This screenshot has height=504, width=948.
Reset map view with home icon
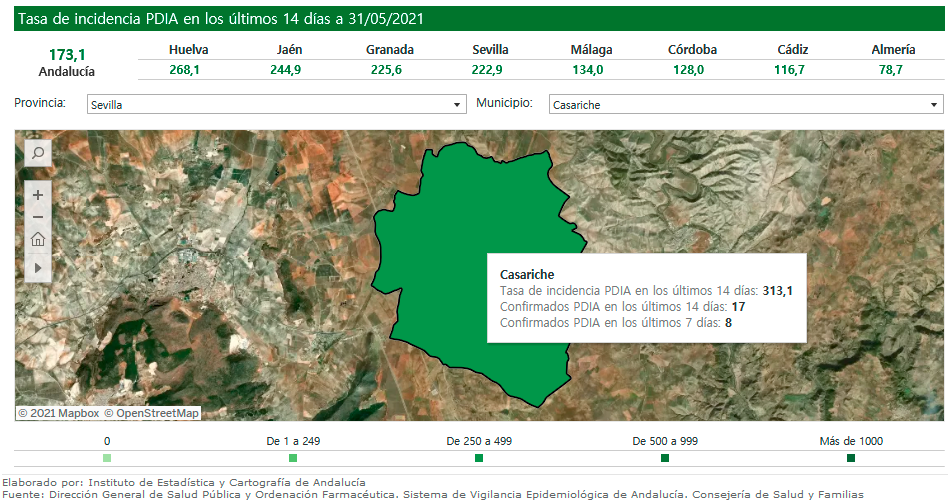[38, 239]
